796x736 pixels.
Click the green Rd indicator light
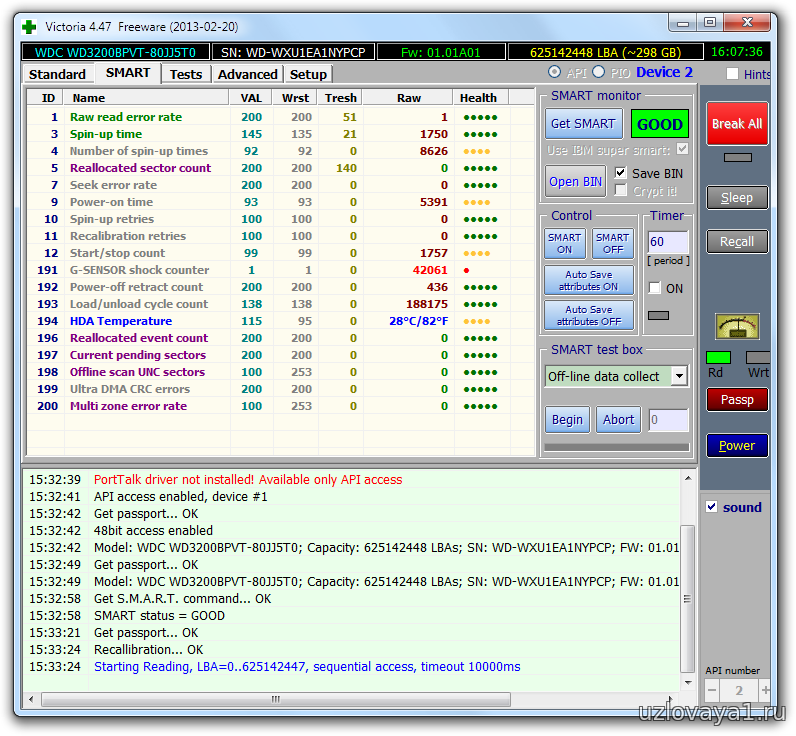718,357
